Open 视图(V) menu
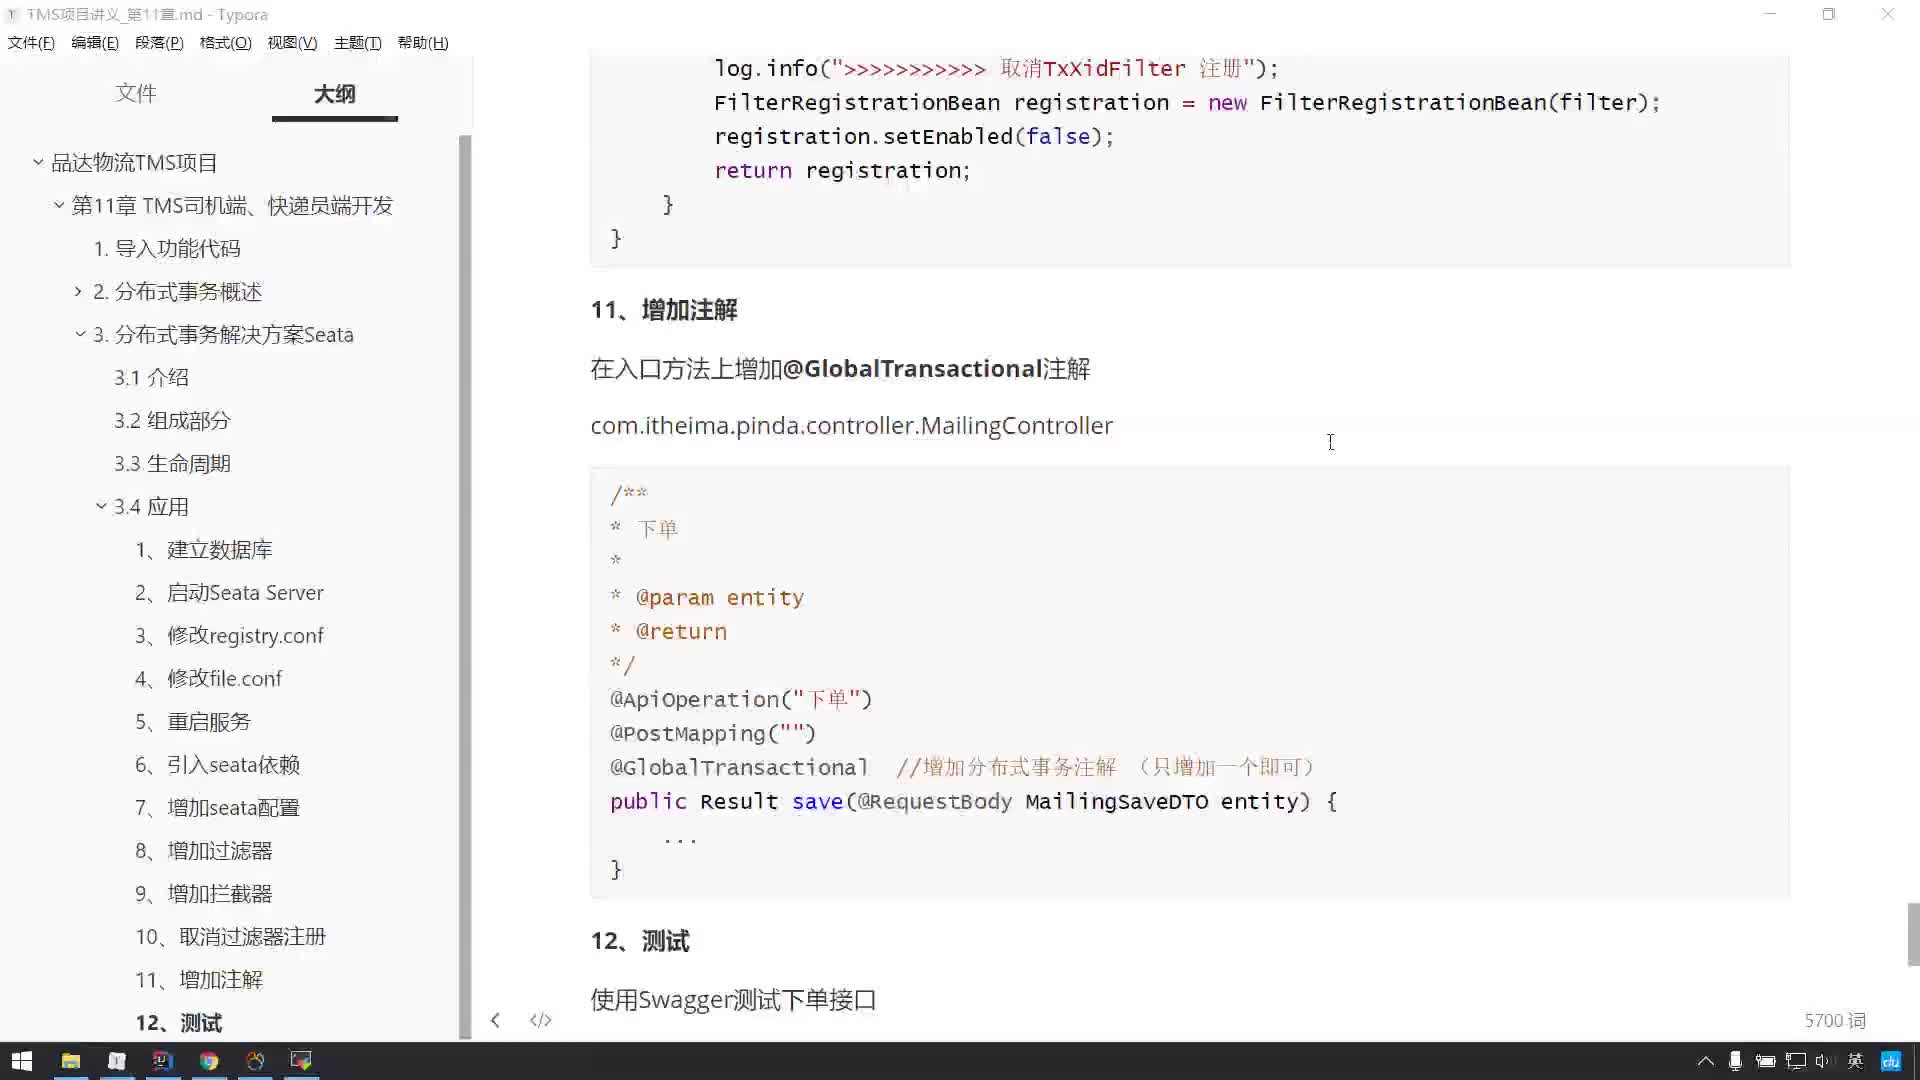1920x1080 pixels. click(292, 43)
